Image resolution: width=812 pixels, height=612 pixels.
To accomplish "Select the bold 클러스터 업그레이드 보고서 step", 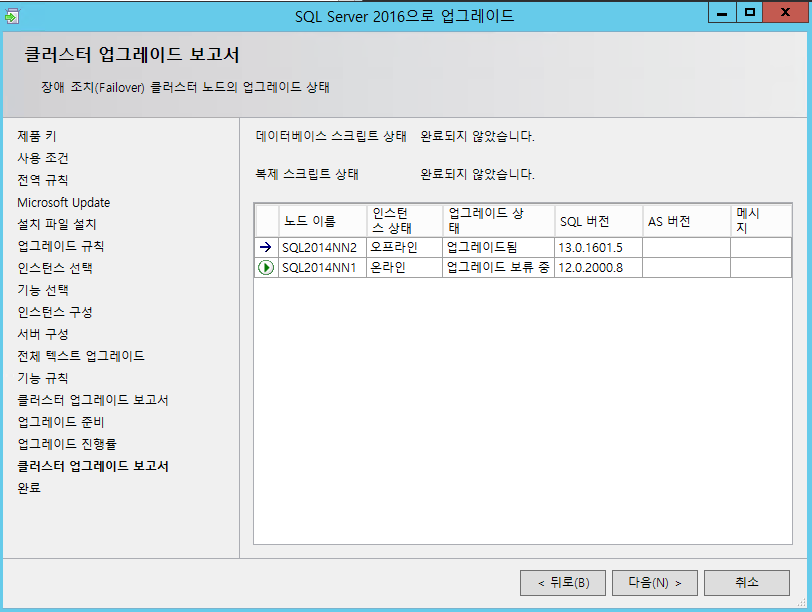I will point(93,466).
